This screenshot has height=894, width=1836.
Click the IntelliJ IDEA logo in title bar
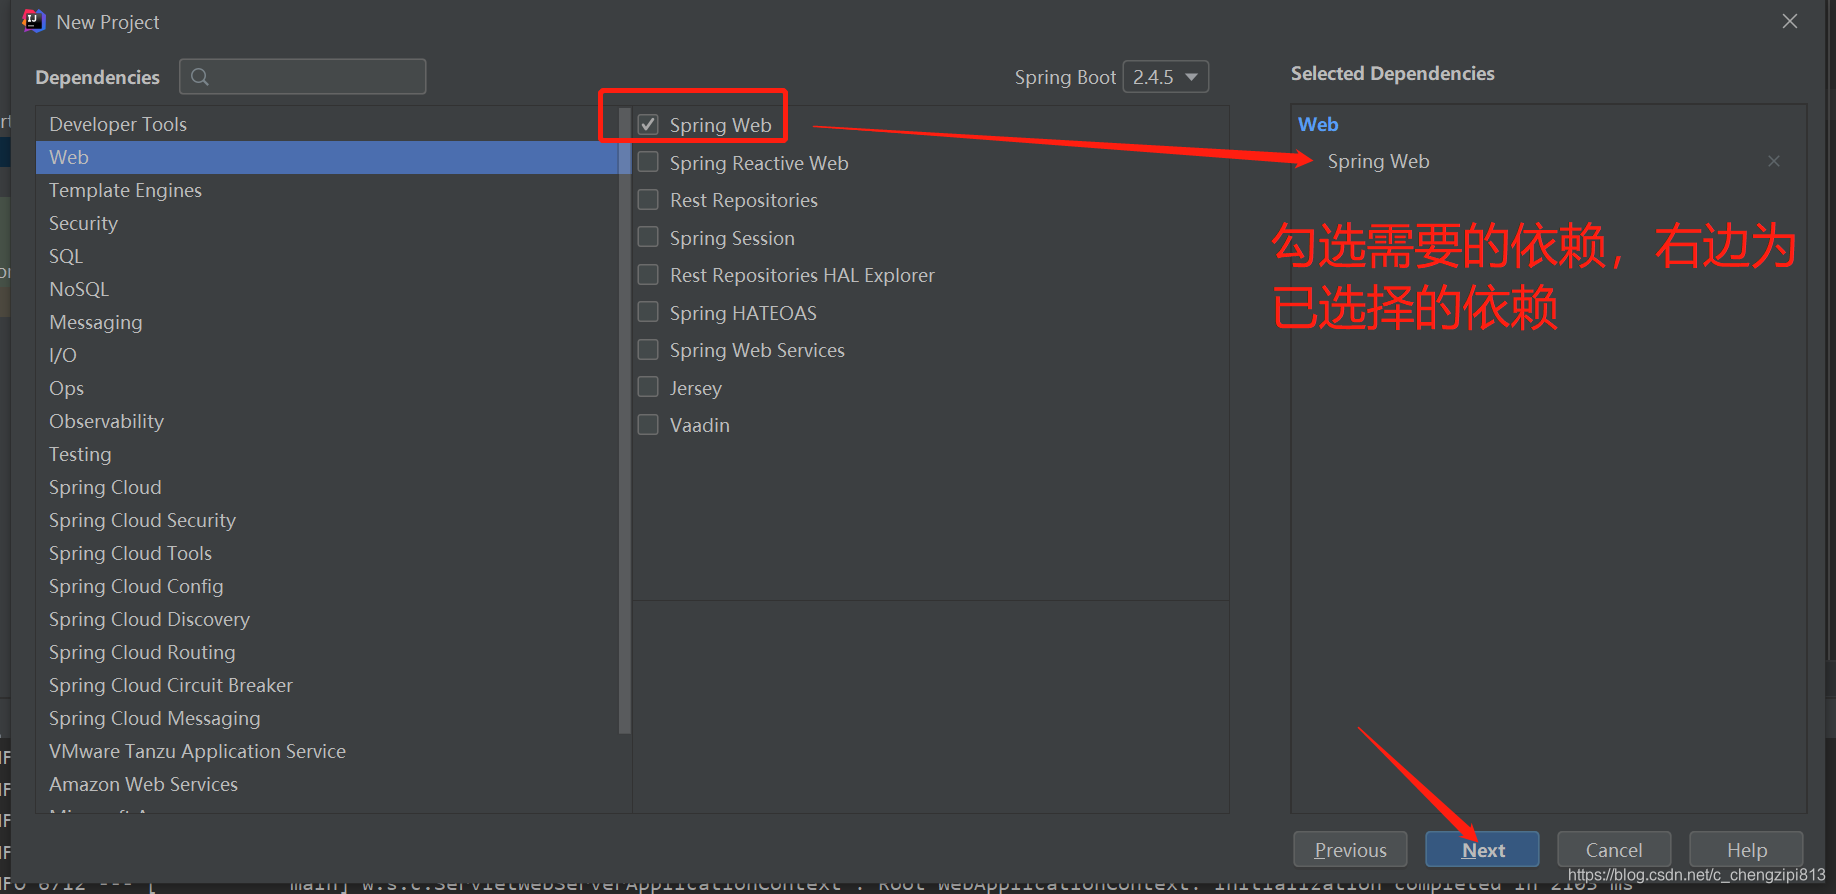tap(34, 21)
